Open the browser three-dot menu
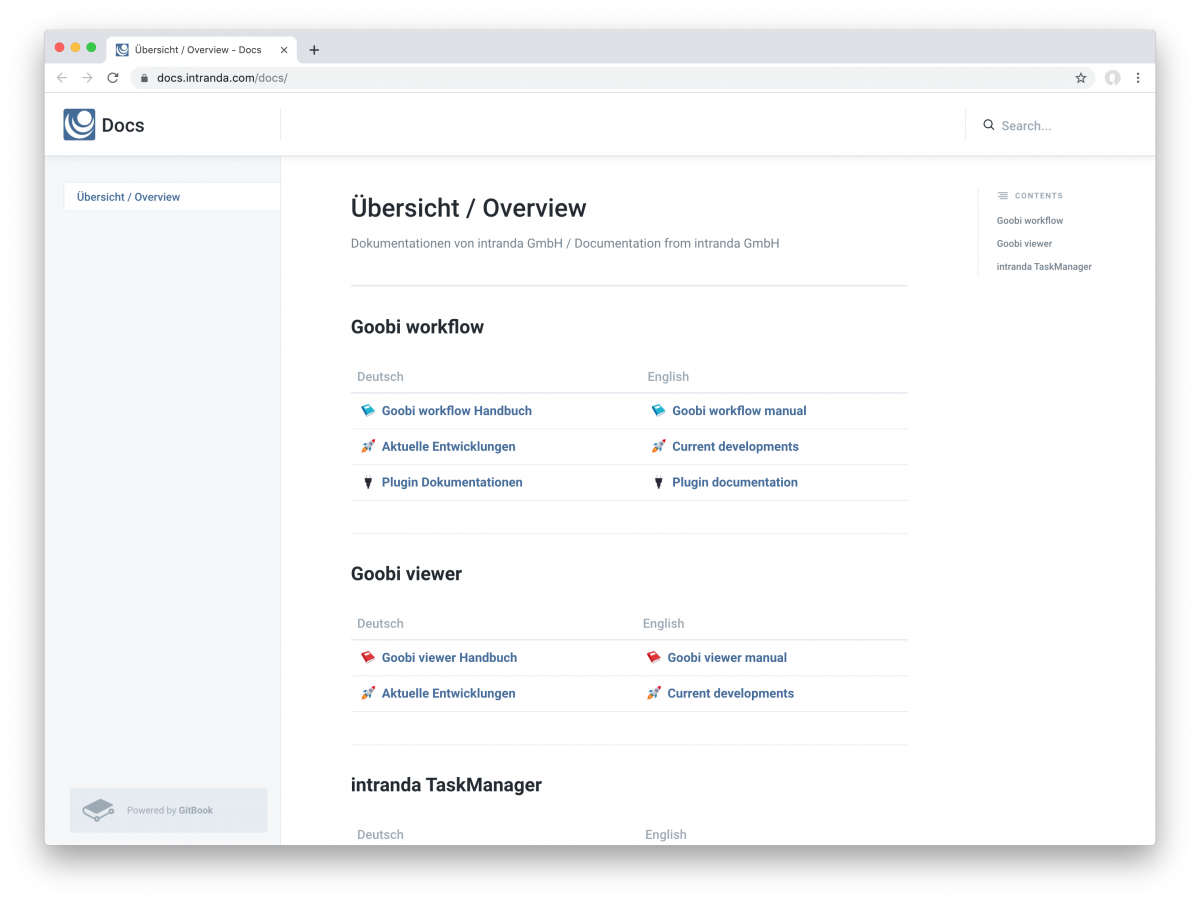This screenshot has height=904, width=1200. pyautogui.click(x=1139, y=77)
